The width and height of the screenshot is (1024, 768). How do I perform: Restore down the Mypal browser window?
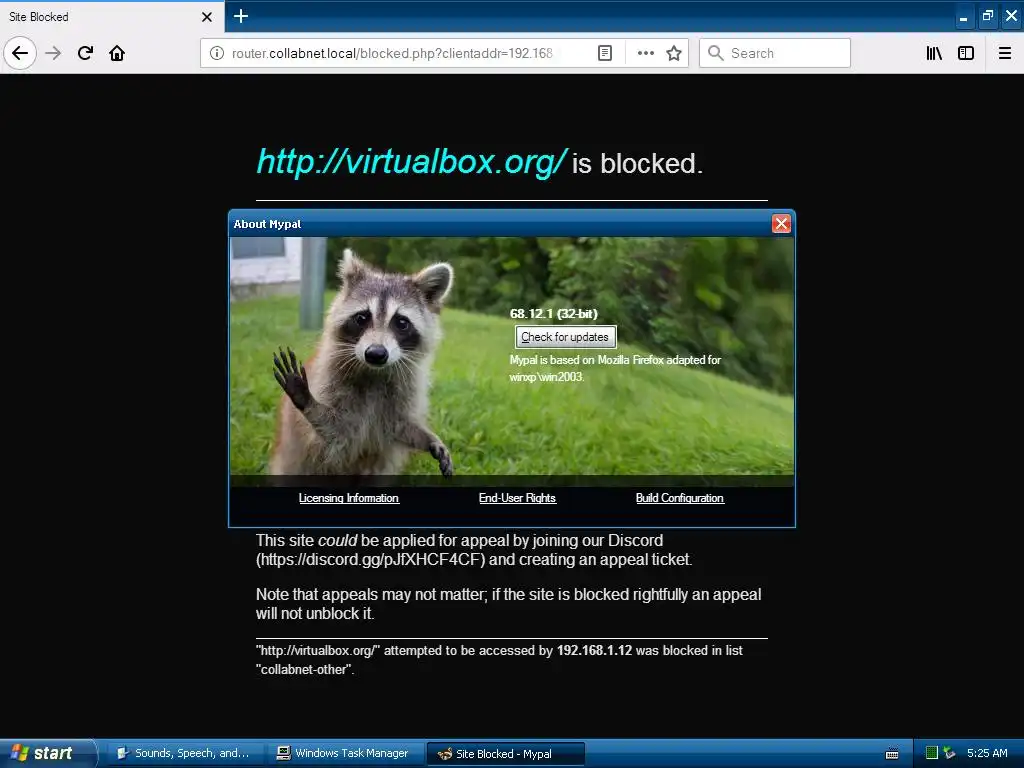coord(987,17)
